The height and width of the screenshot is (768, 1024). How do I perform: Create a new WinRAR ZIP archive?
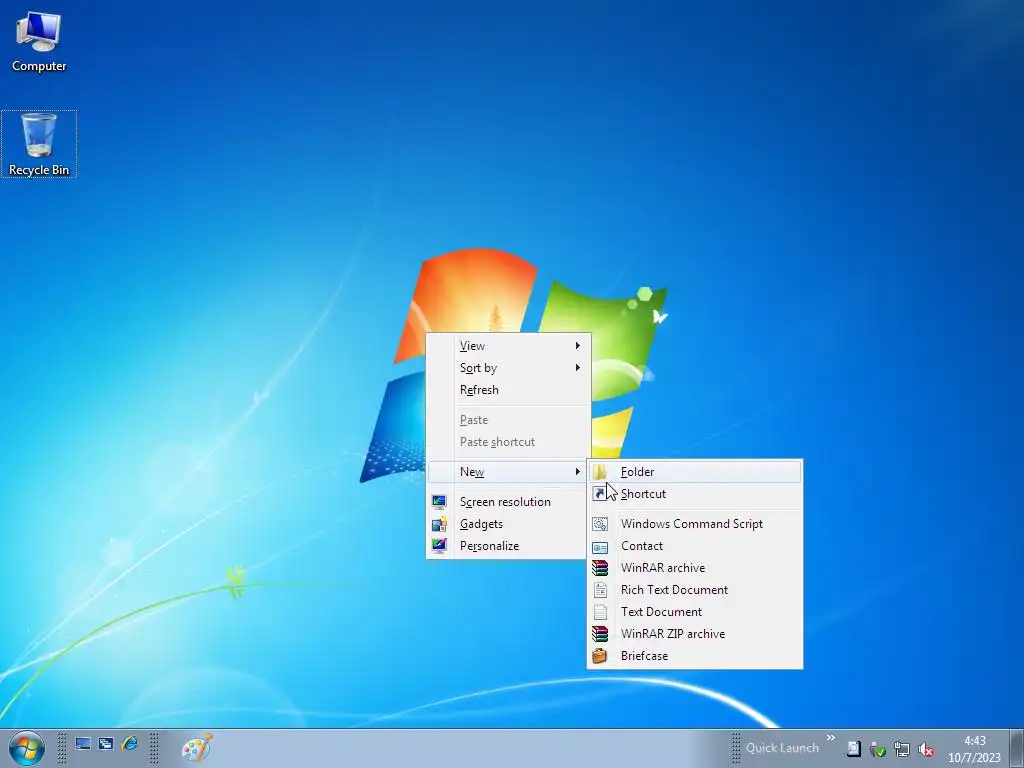click(695, 634)
